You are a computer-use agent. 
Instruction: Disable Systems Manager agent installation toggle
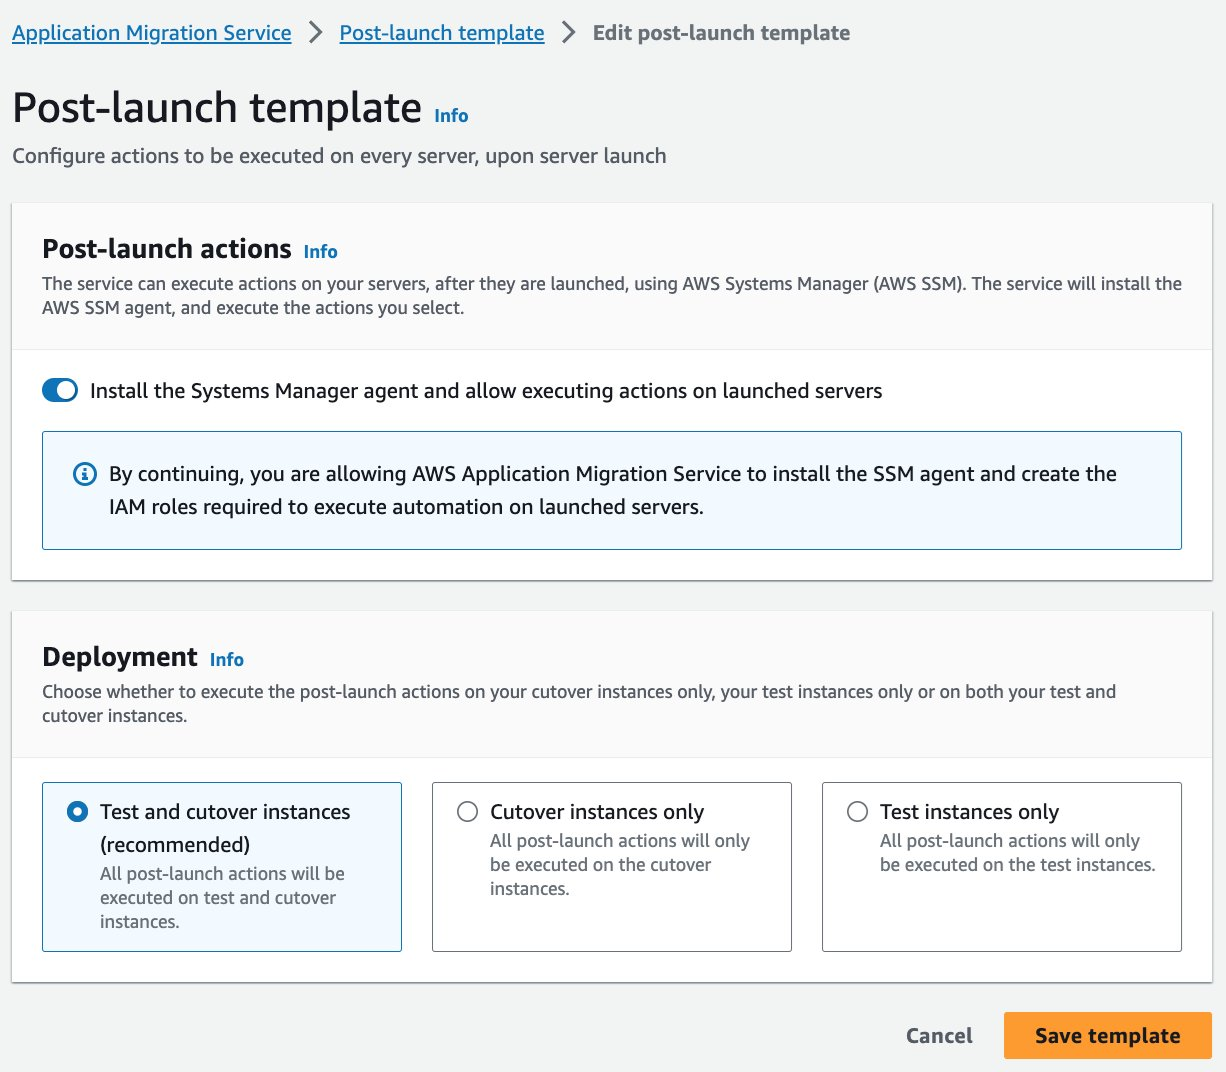60,390
